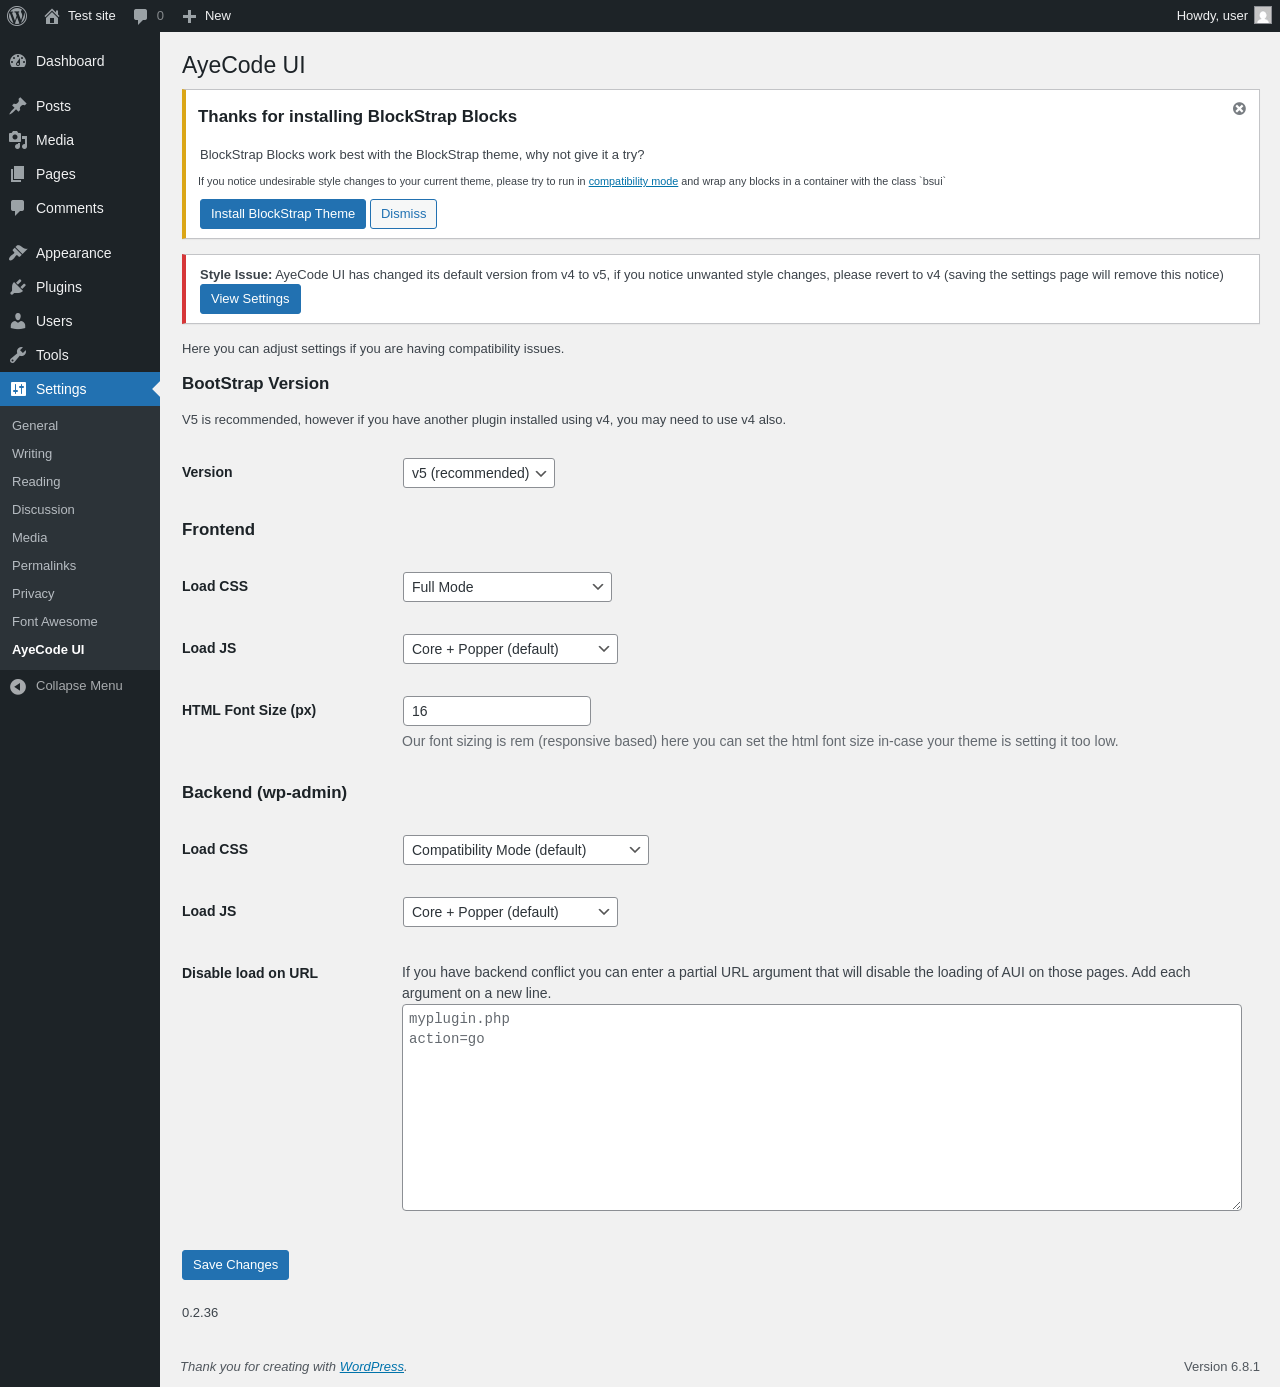Screen dimensions: 1280x1387
Task: Click the WordPress logo icon
Action: coord(17,16)
